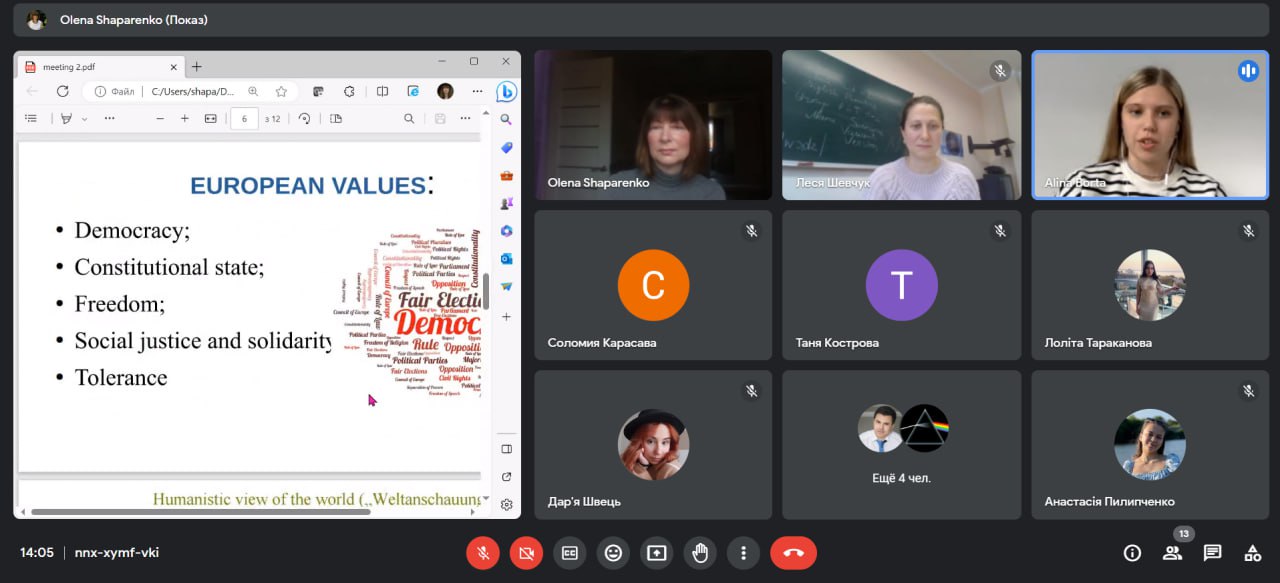The height and width of the screenshot is (583, 1280).
Task: Raise your hand in the meeting
Action: (x=700, y=552)
